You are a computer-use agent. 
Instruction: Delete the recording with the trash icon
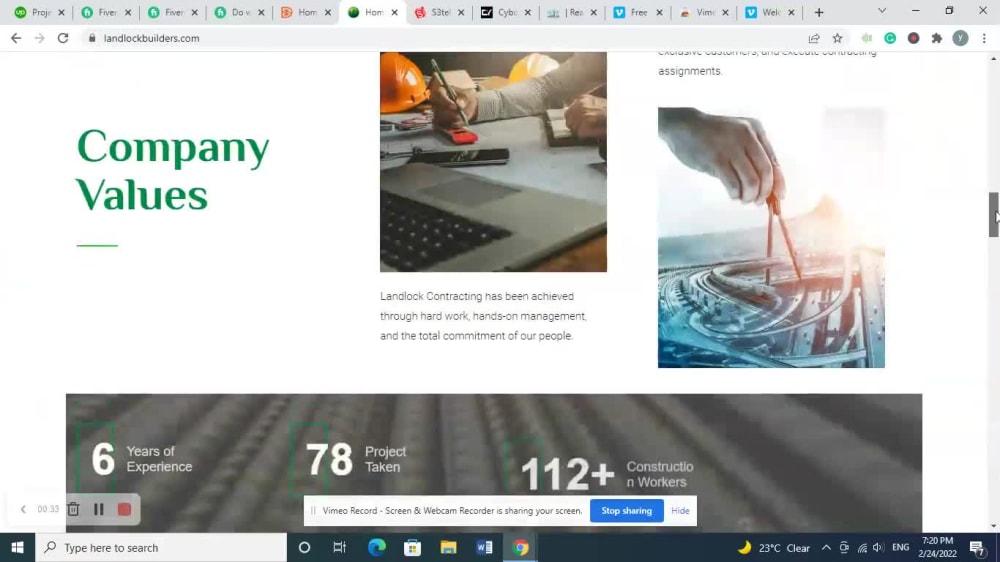click(x=73, y=509)
